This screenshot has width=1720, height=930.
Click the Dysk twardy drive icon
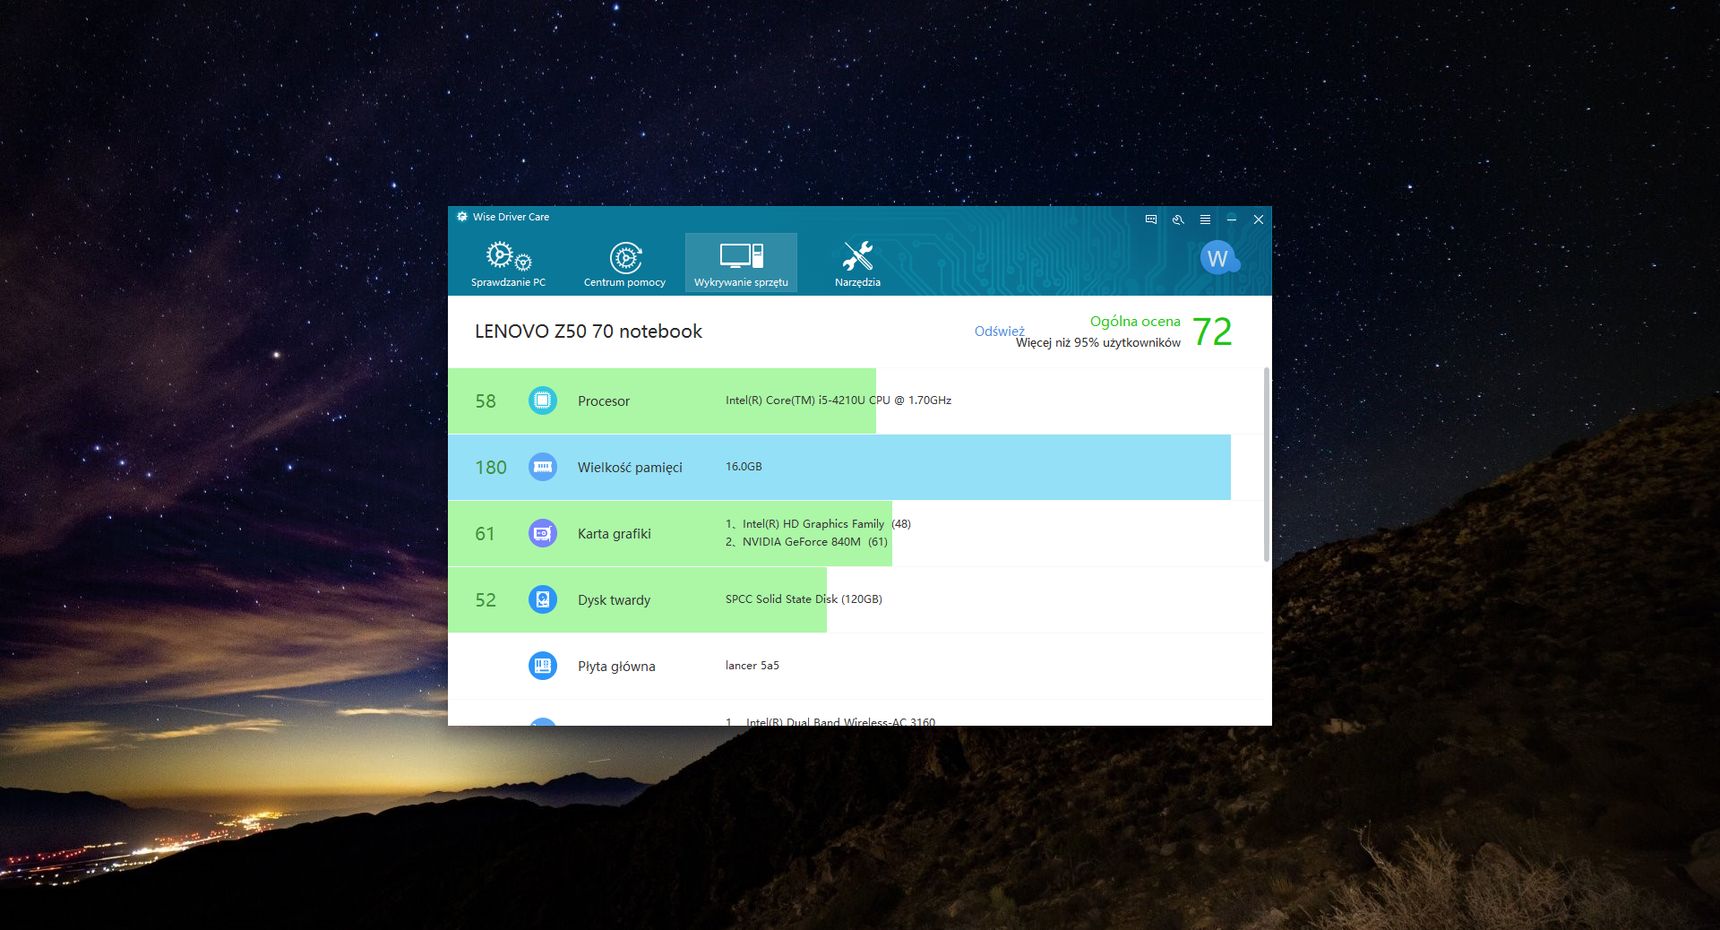(x=542, y=600)
